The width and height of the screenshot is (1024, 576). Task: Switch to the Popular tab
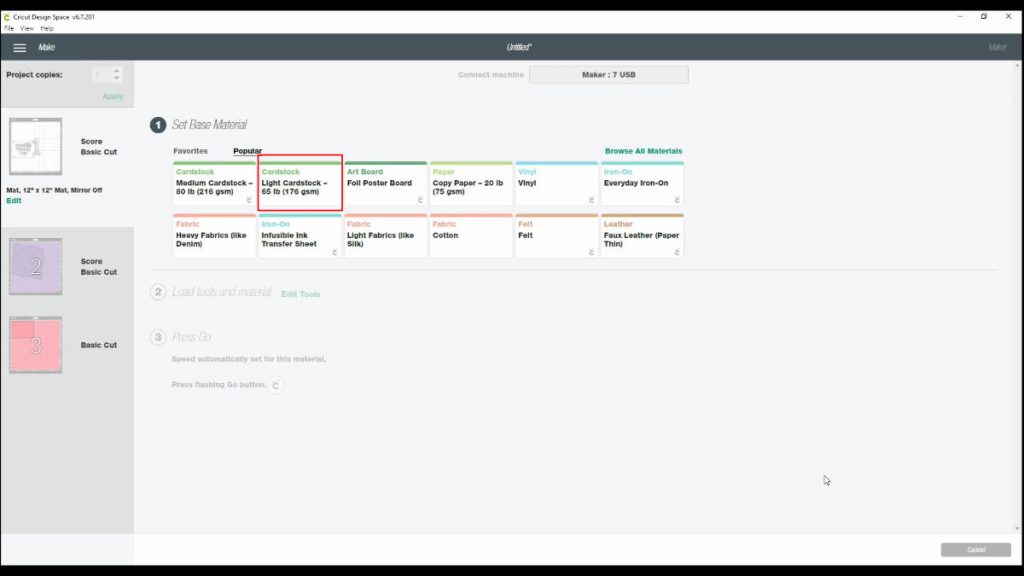click(x=248, y=151)
